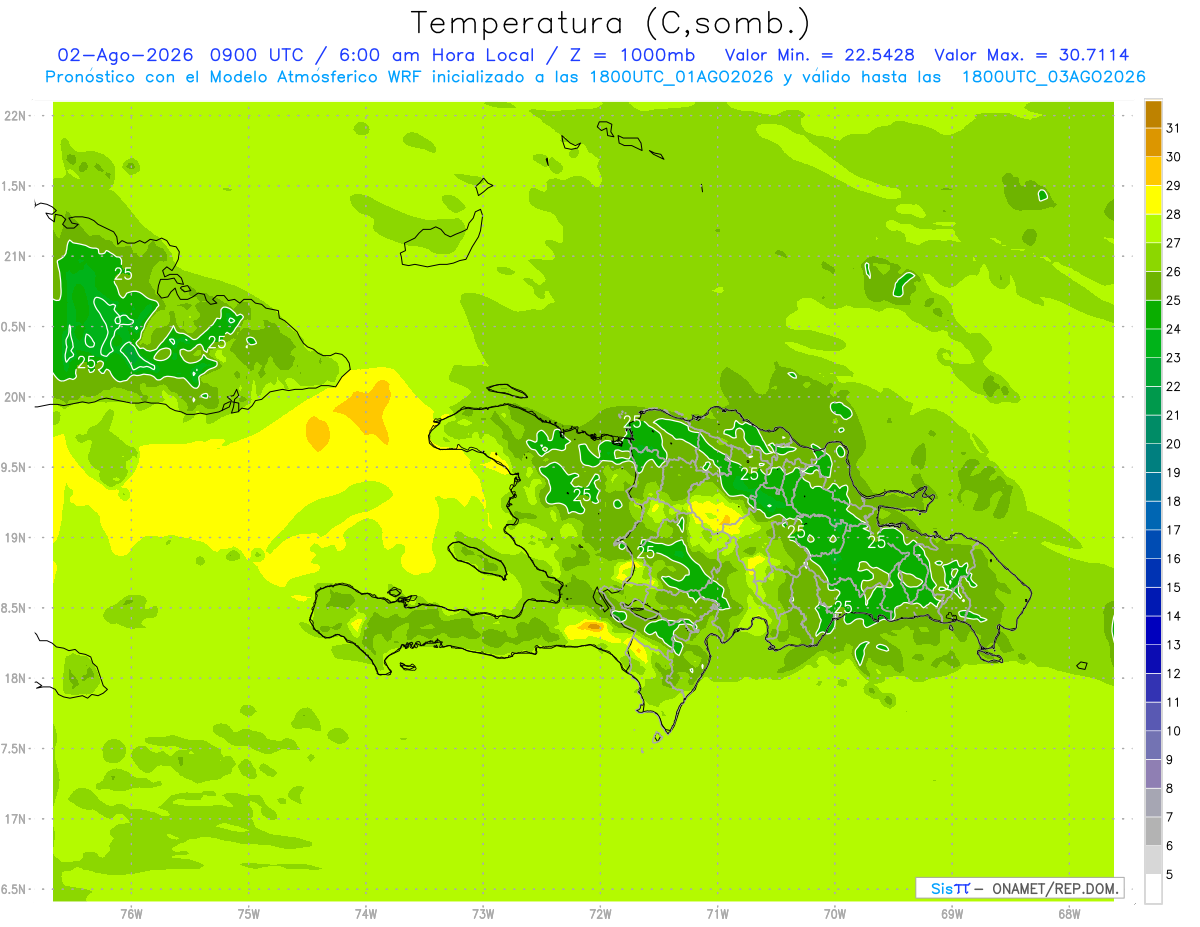Pick the gray swatch between 6 and 7
The width and height of the screenshot is (1200, 927).
[x=1154, y=831]
